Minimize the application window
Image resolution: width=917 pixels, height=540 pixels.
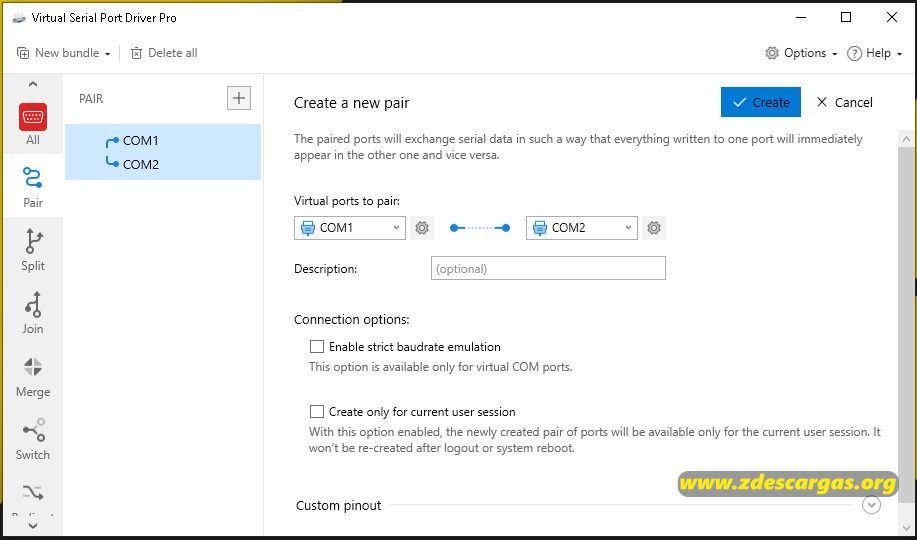[x=801, y=18]
